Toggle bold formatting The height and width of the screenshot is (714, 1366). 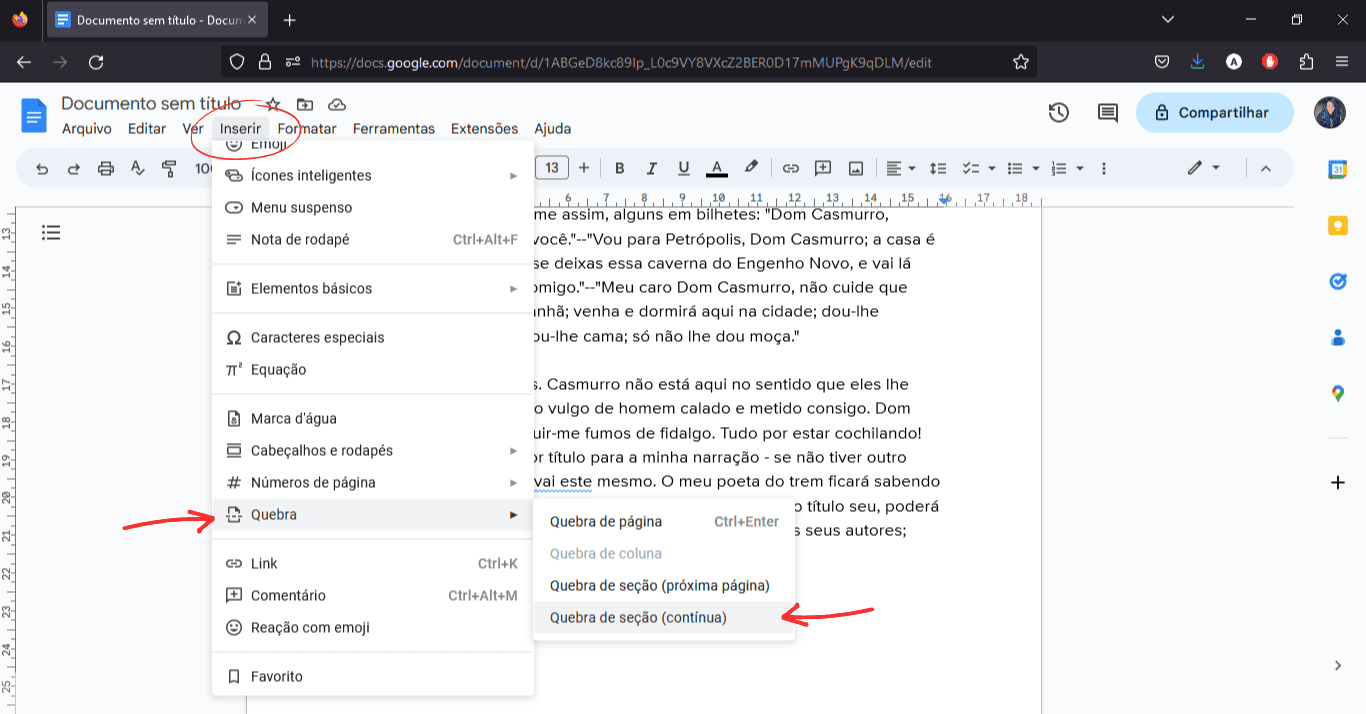(x=619, y=167)
